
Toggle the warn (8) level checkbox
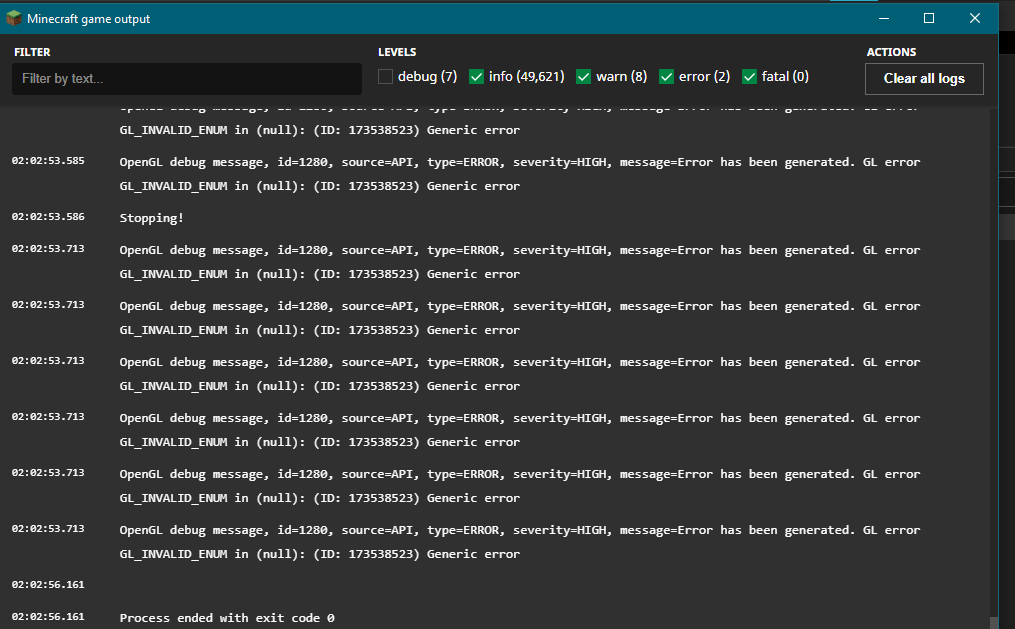pos(584,77)
